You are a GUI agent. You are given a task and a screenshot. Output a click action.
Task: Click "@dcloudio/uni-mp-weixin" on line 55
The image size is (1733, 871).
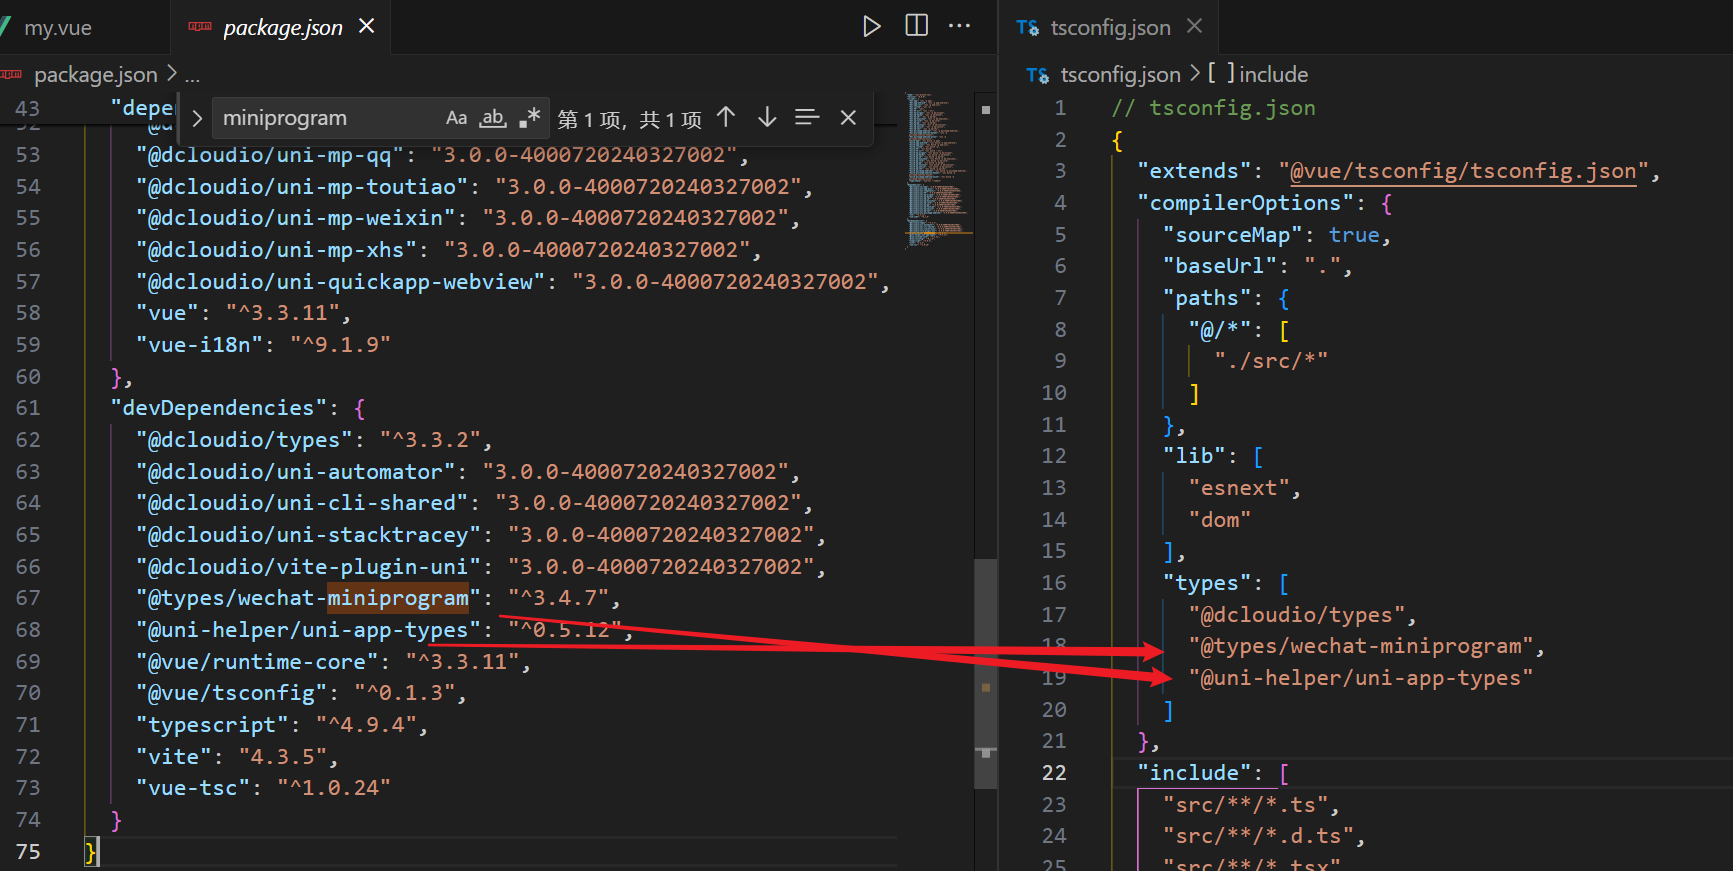coord(296,218)
